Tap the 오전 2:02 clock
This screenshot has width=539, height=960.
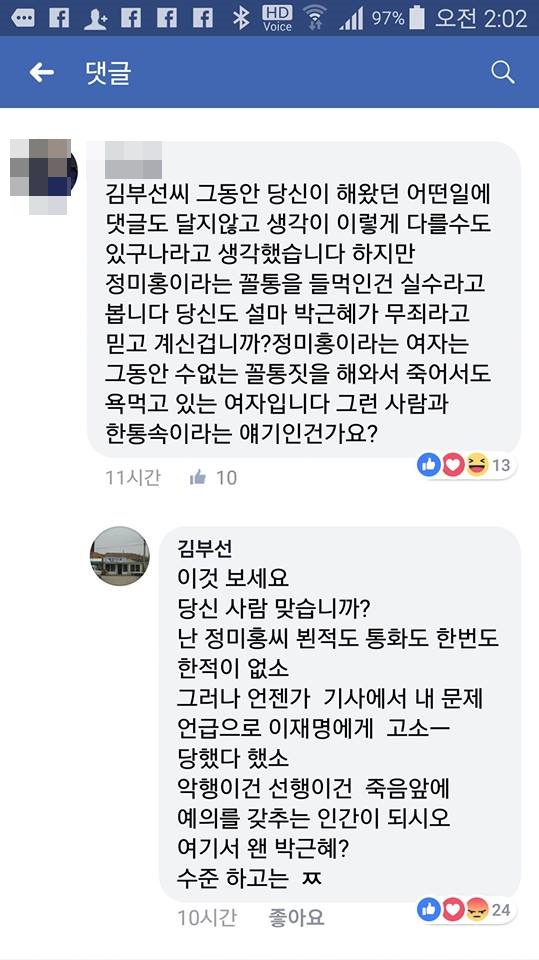481,18
